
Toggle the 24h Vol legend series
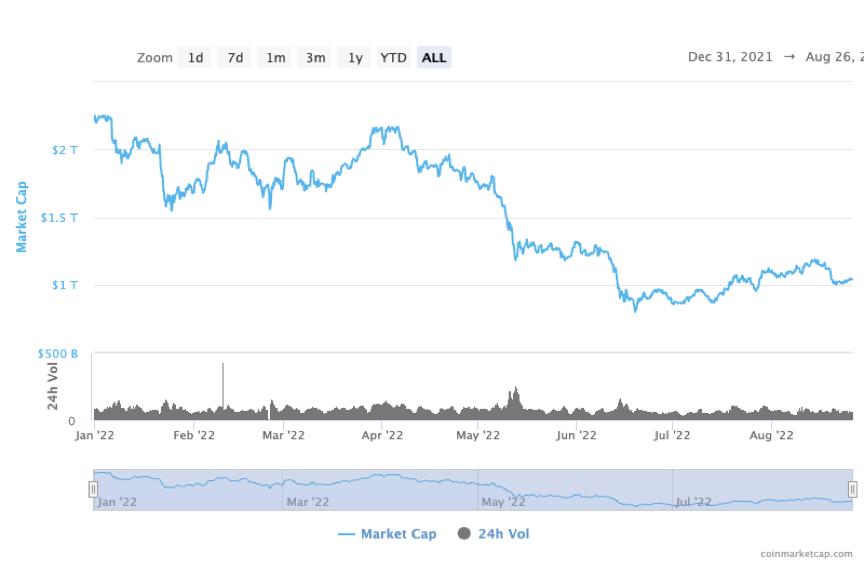[x=493, y=534]
